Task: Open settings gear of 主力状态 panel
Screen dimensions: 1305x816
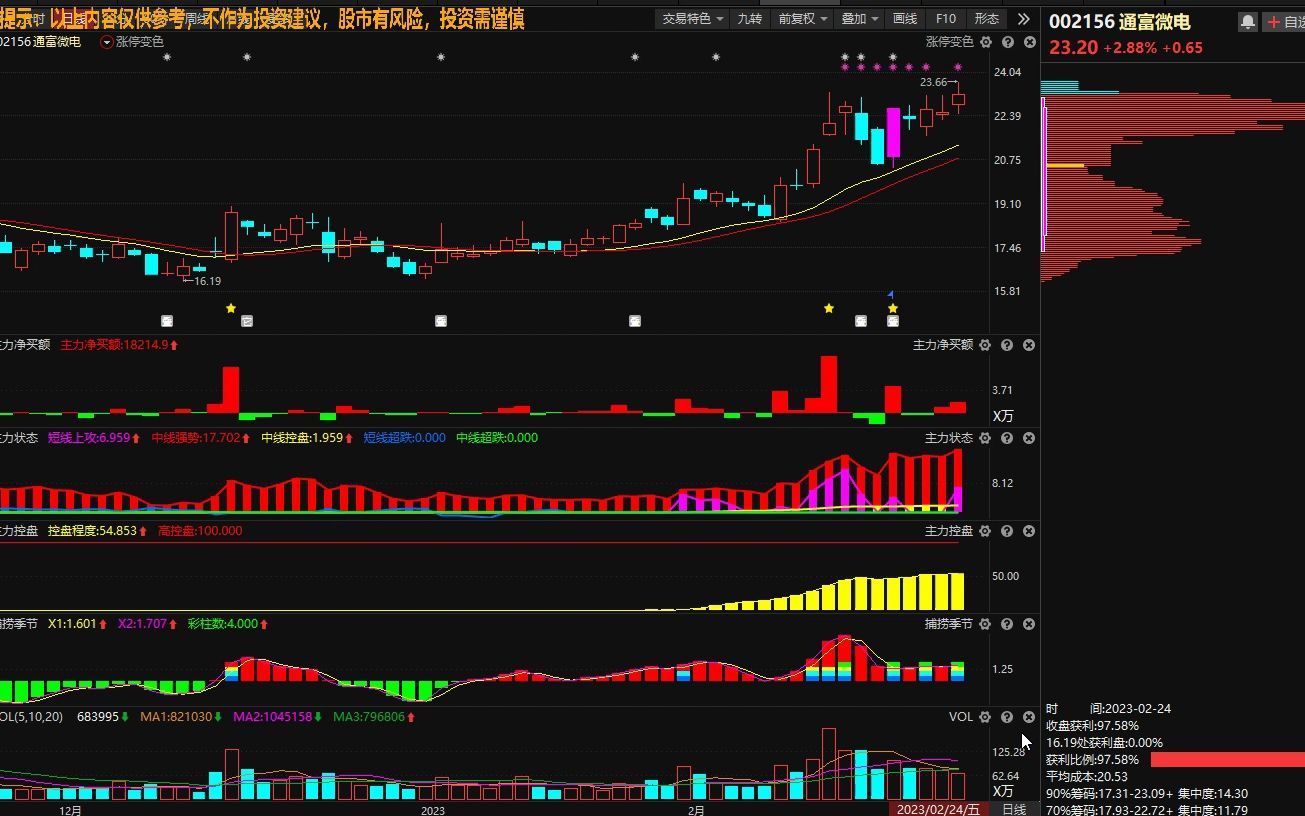Action: 986,438
